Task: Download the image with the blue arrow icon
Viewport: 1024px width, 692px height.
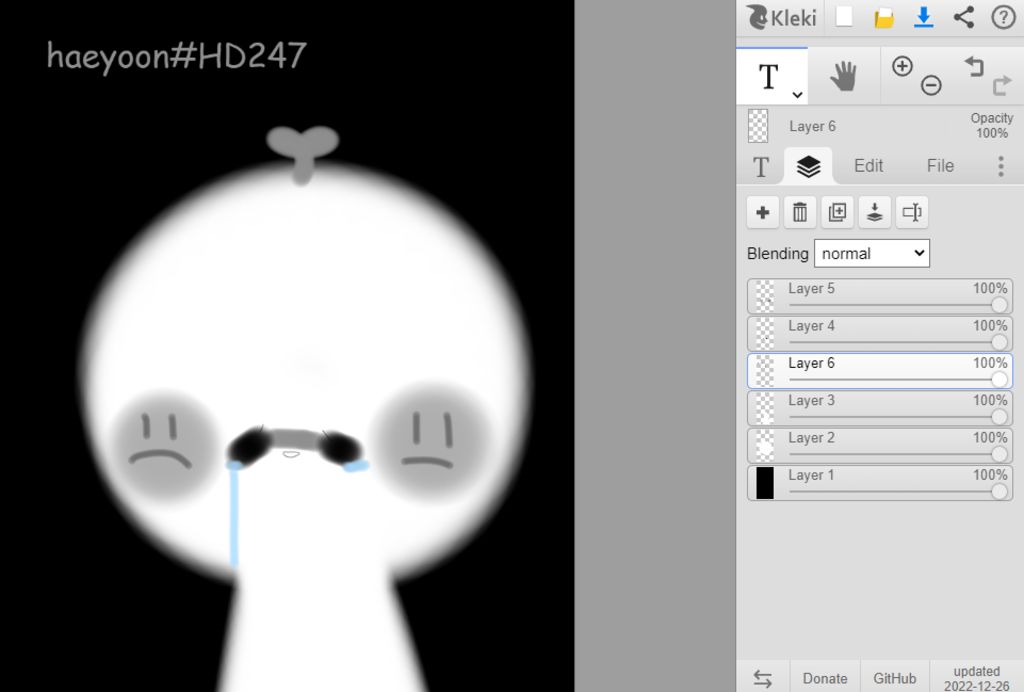Action: [x=923, y=18]
